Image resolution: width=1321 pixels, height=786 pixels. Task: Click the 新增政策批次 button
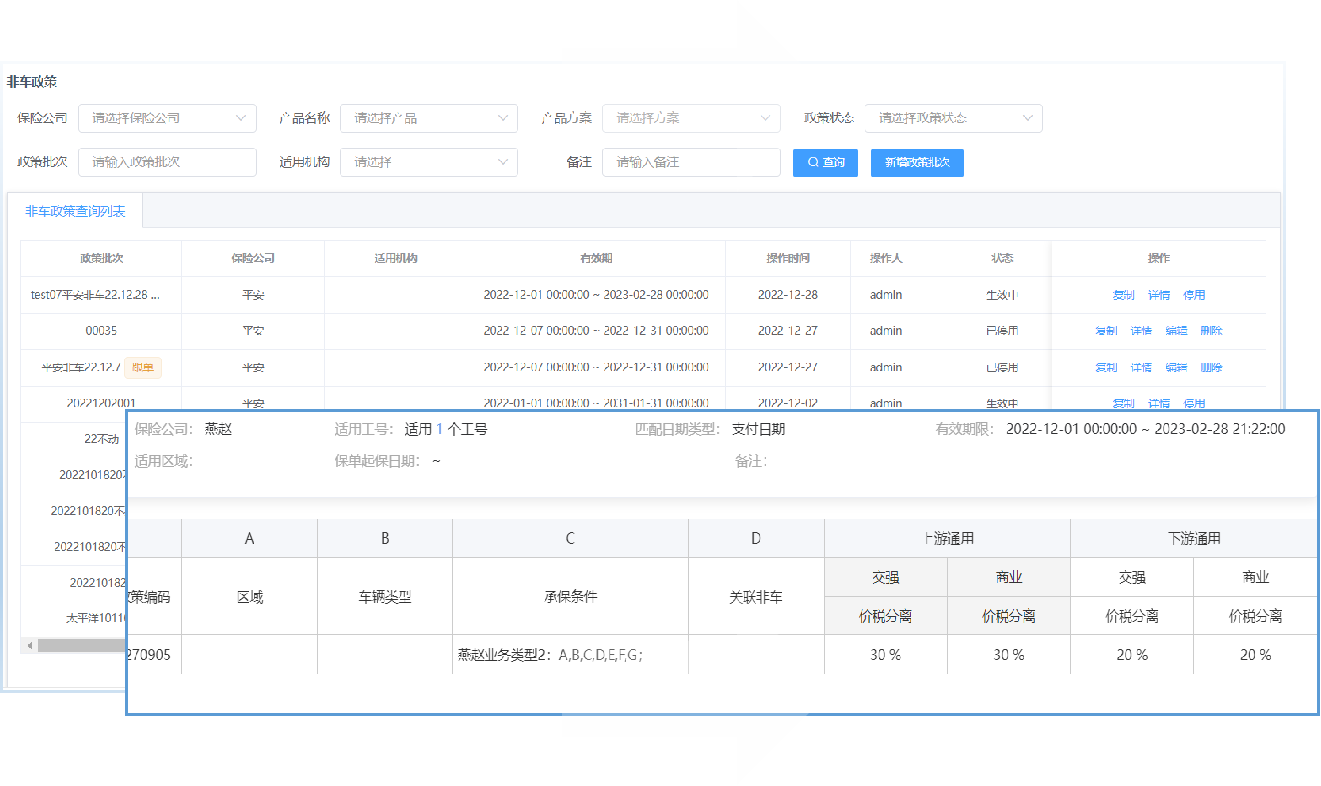point(917,162)
